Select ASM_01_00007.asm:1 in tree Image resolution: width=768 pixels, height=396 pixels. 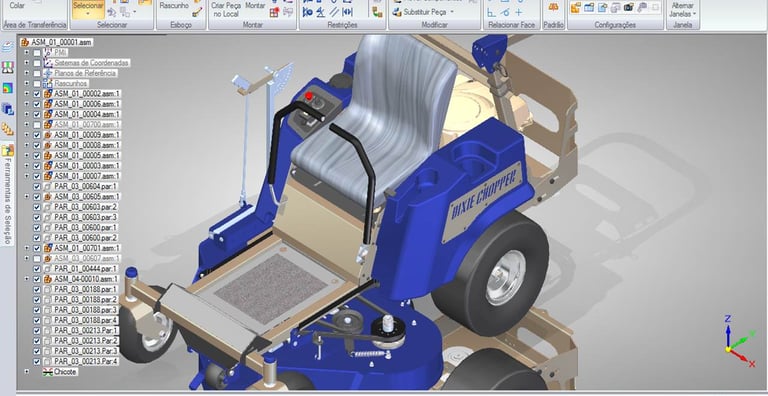87,176
